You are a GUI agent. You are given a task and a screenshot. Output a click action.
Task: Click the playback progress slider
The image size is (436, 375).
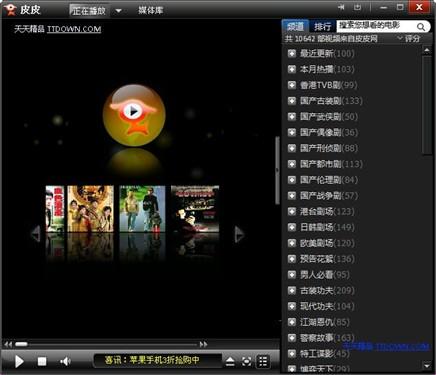click(x=106, y=344)
